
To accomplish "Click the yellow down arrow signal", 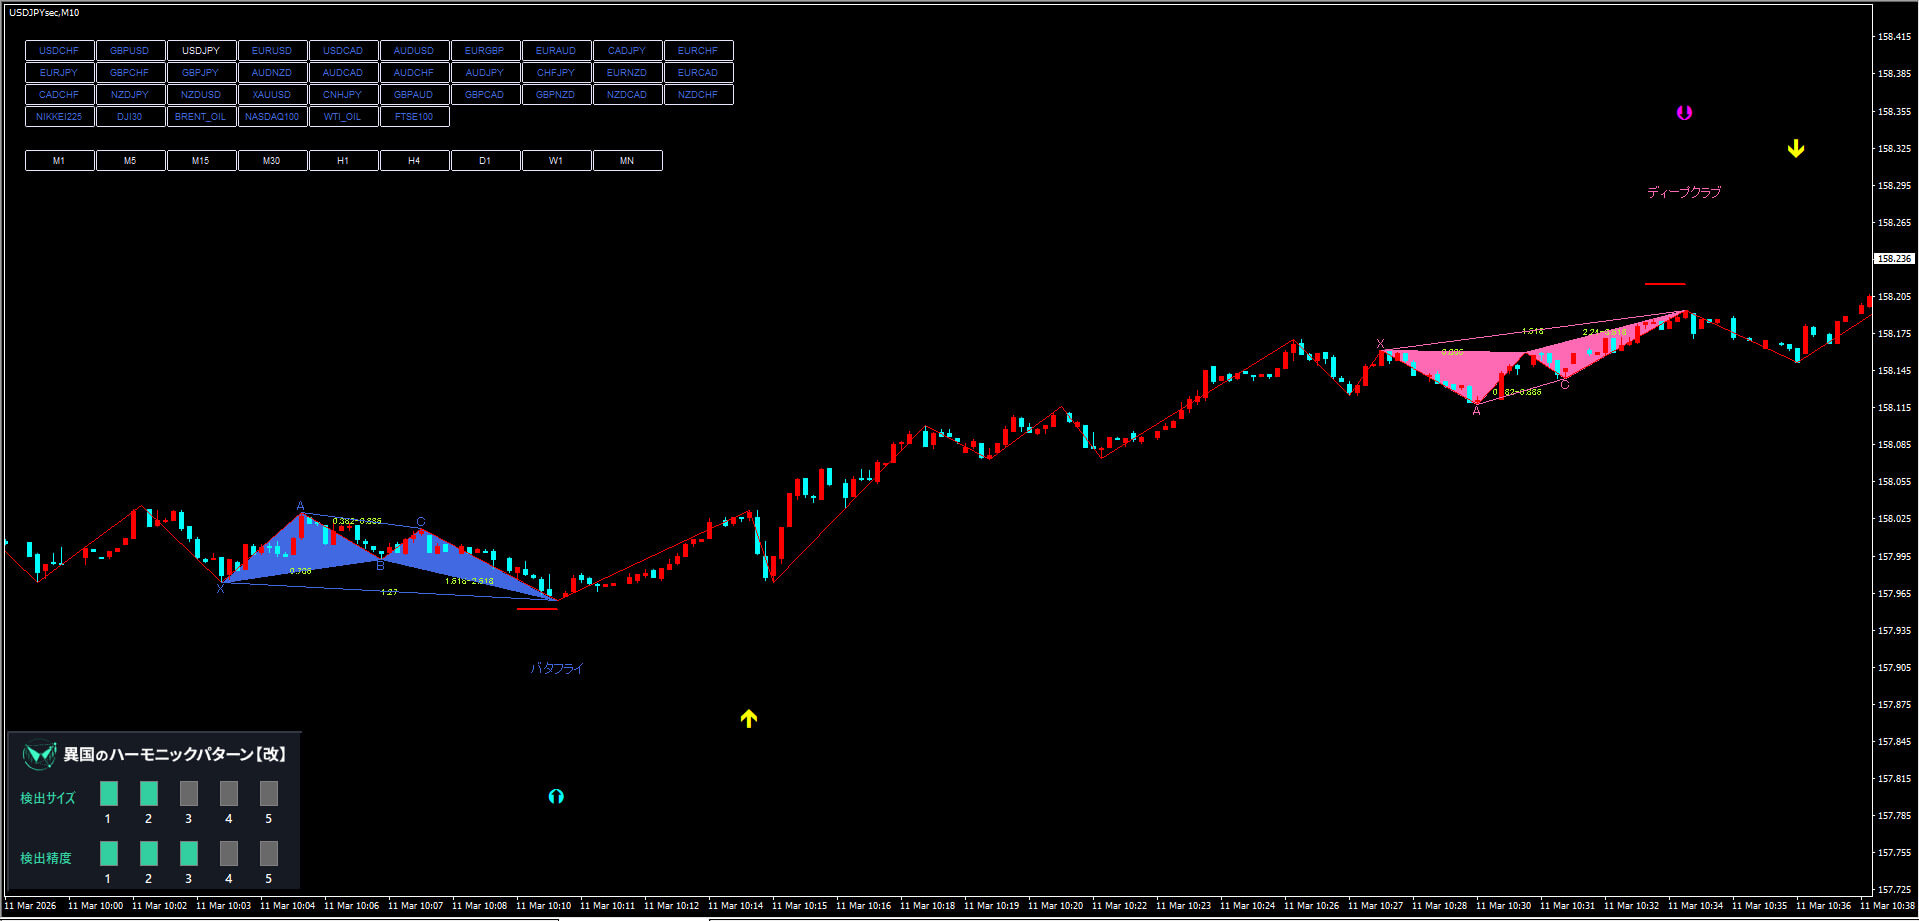I will 1796,149.
